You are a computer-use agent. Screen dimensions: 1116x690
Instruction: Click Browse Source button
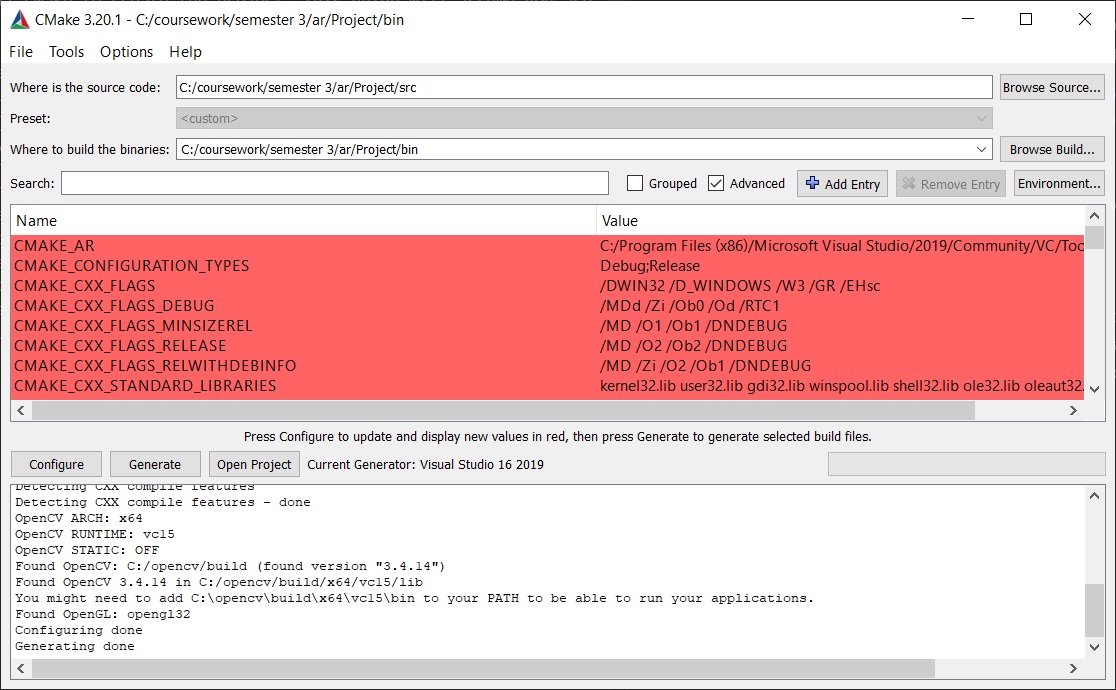[1052, 87]
